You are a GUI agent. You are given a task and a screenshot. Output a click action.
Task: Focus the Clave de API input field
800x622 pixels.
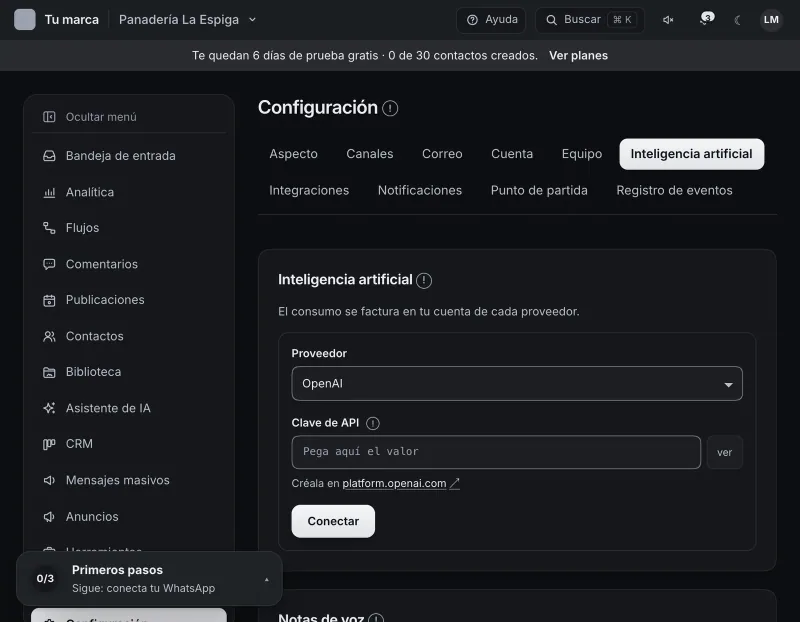(x=496, y=452)
